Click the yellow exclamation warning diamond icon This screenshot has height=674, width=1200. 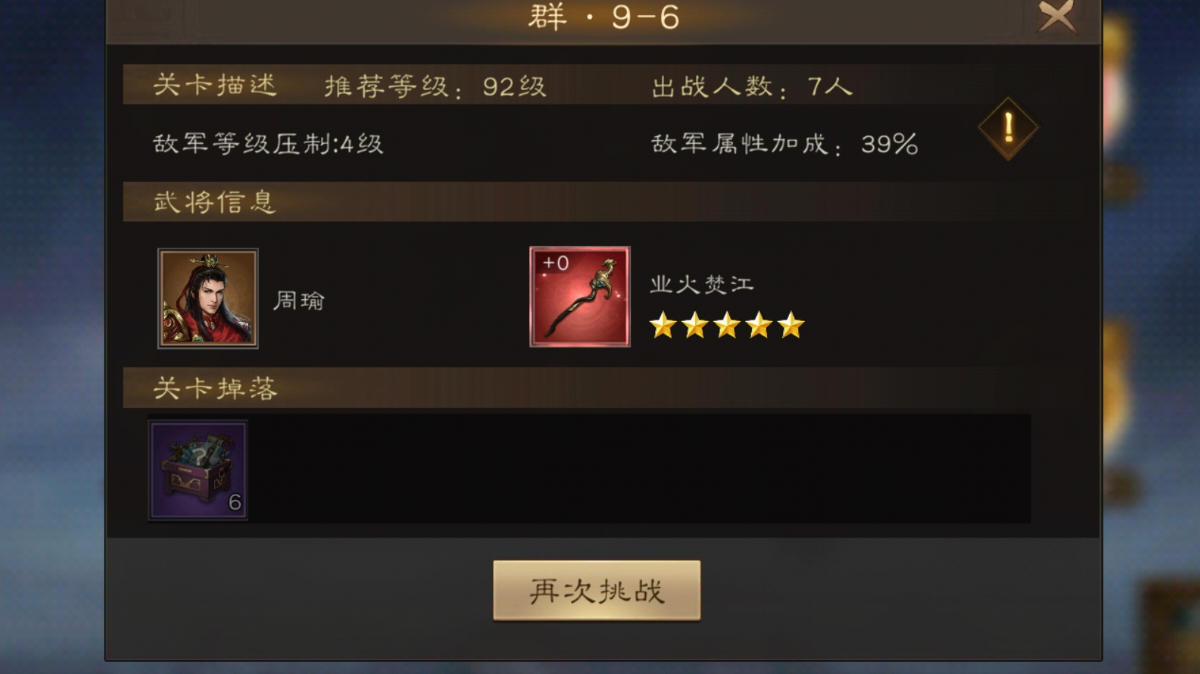tap(1008, 129)
